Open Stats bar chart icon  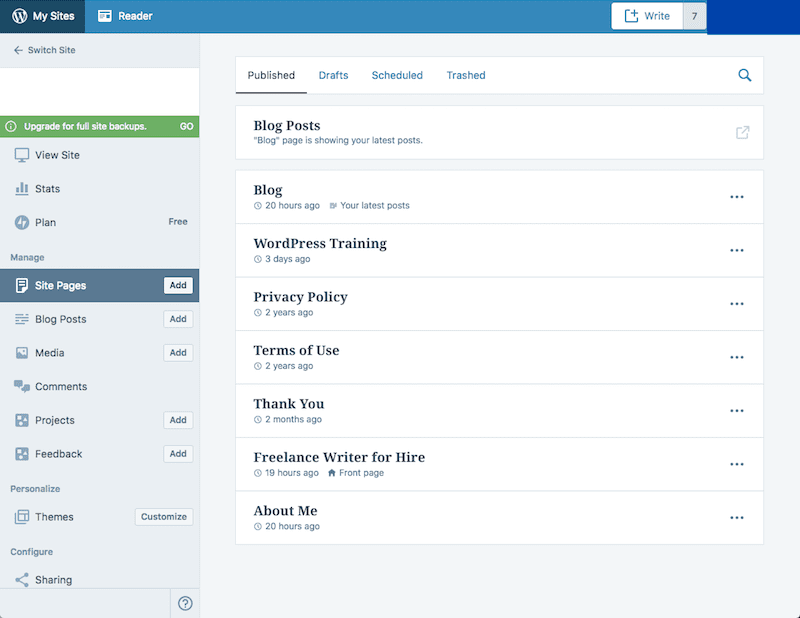tap(21, 189)
